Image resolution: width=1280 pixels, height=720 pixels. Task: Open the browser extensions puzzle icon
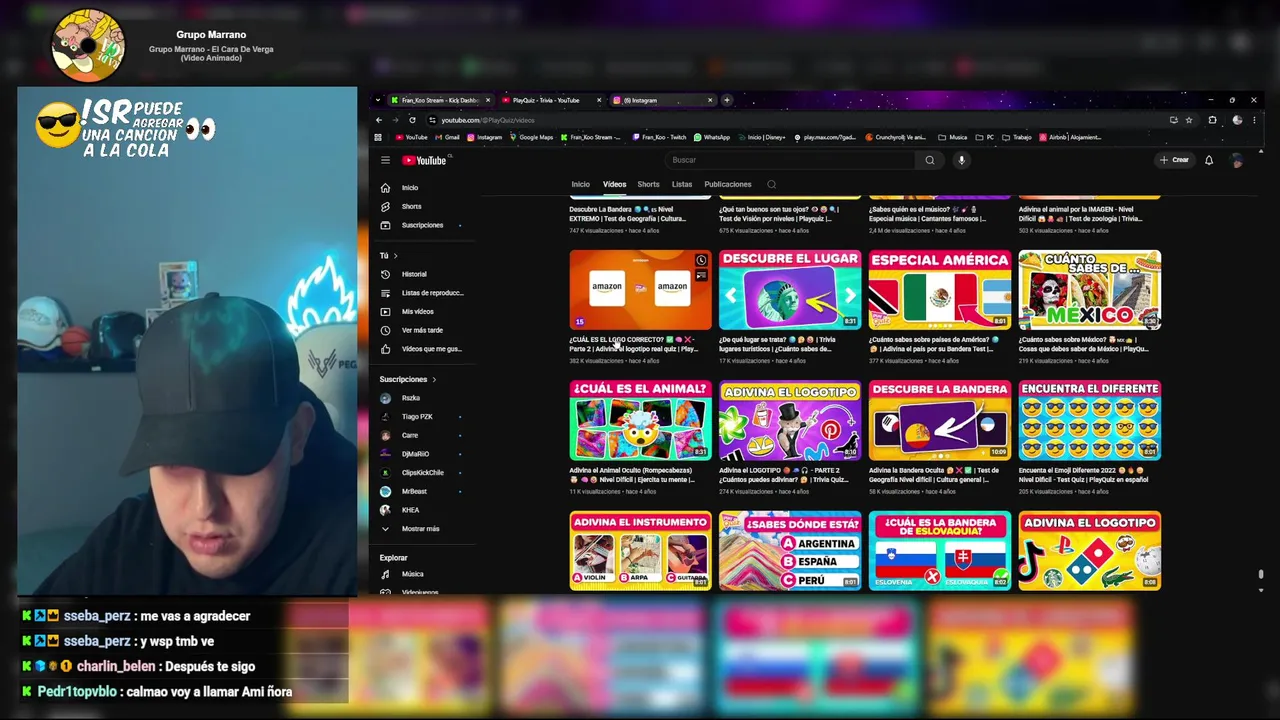[x=1212, y=120]
